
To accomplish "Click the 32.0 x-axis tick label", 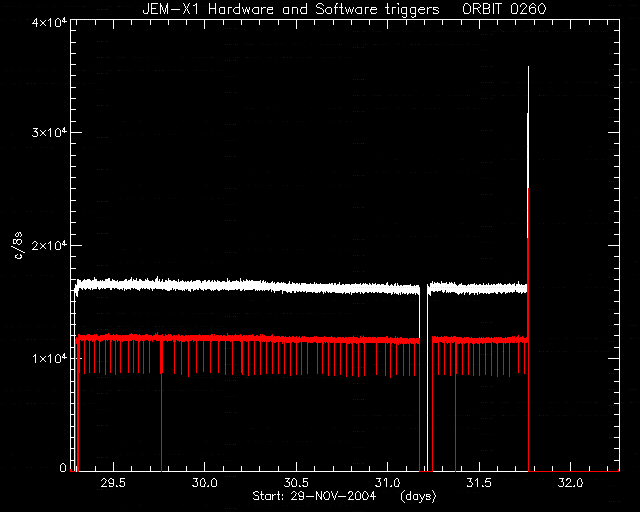I will point(570,483).
